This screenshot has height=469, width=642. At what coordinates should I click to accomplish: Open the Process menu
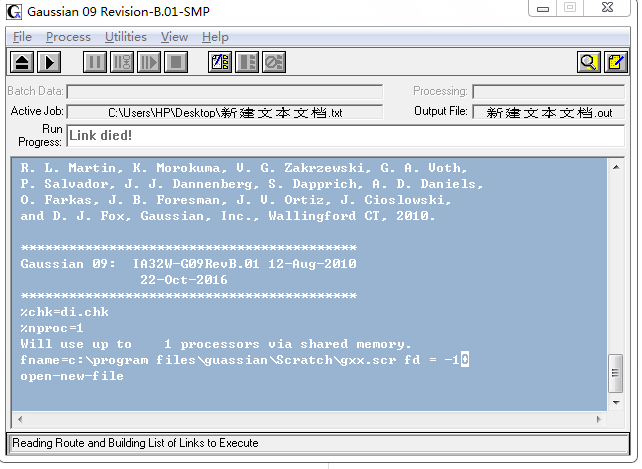tap(68, 37)
